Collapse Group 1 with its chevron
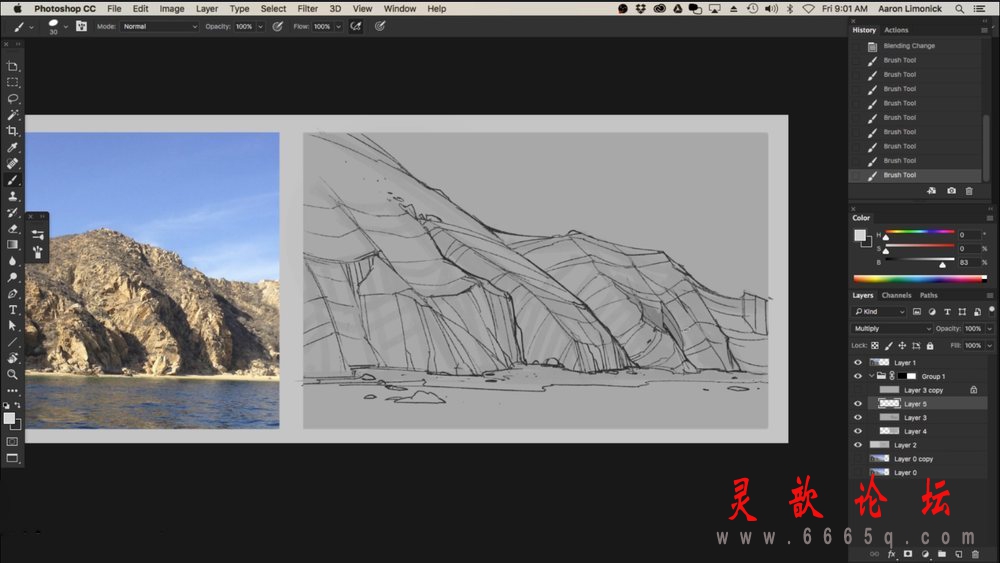Screen dimensions: 1000x563 [x=871, y=376]
